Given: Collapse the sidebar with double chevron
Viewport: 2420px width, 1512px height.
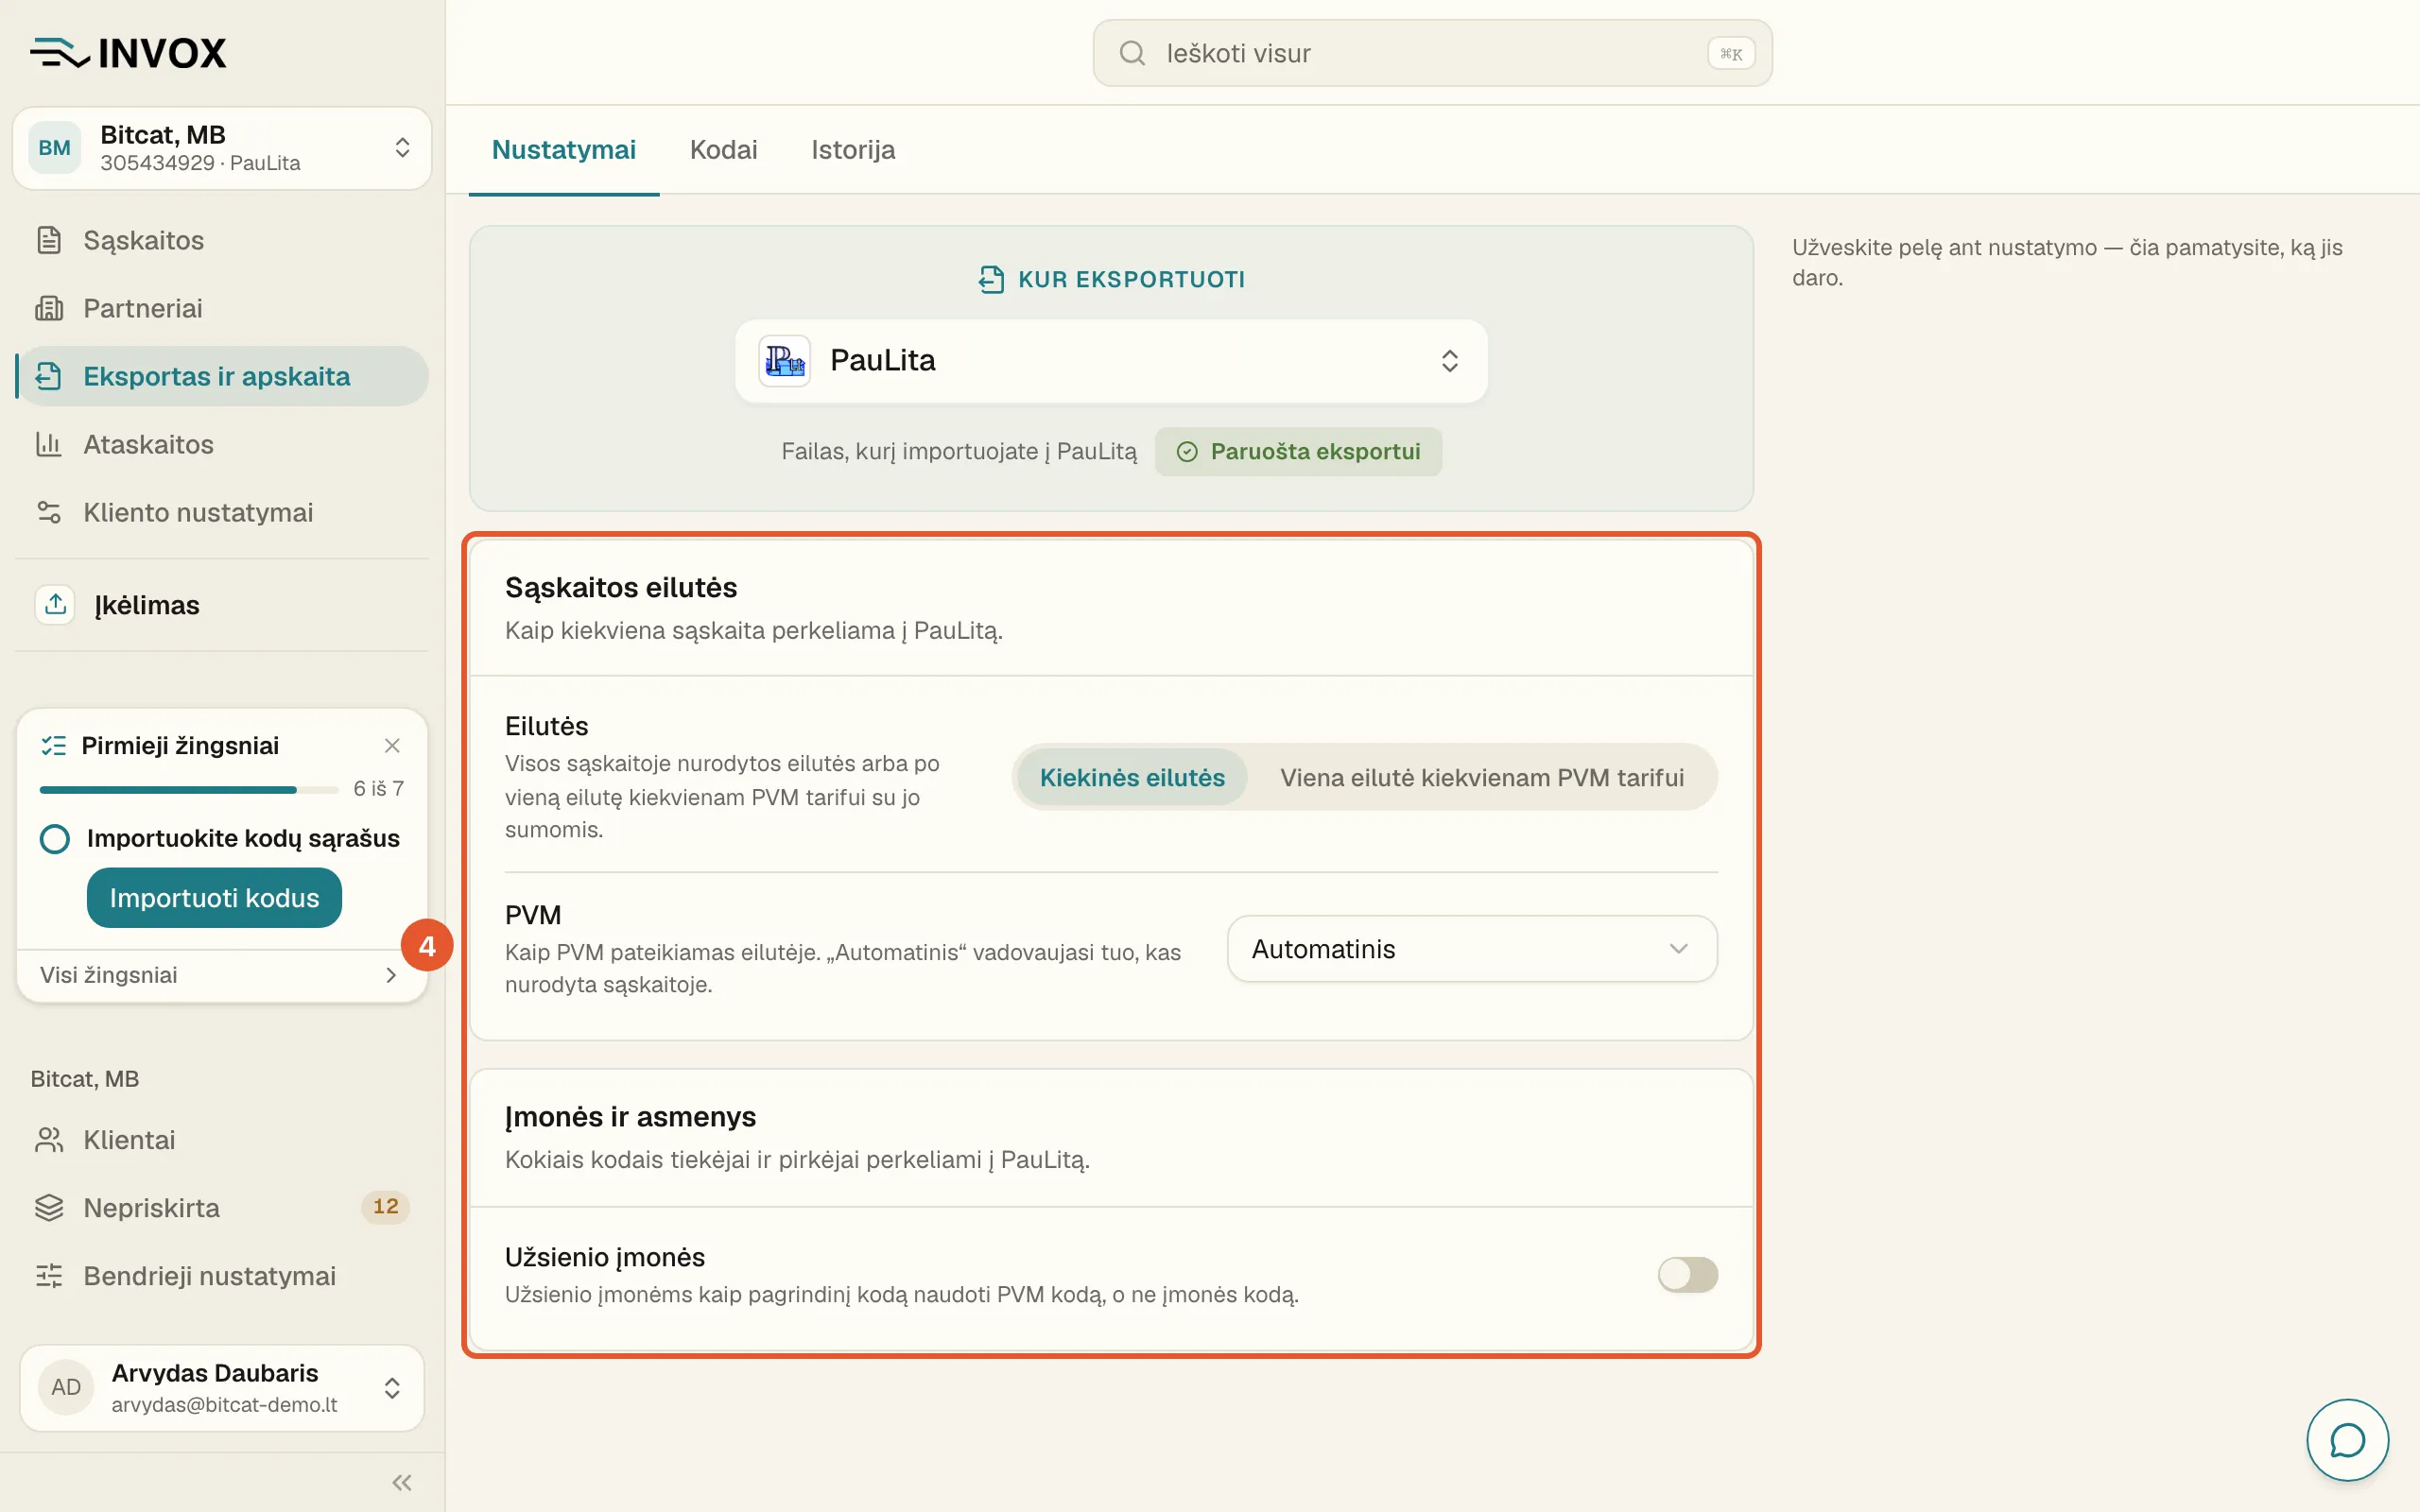Looking at the screenshot, I should [x=402, y=1482].
